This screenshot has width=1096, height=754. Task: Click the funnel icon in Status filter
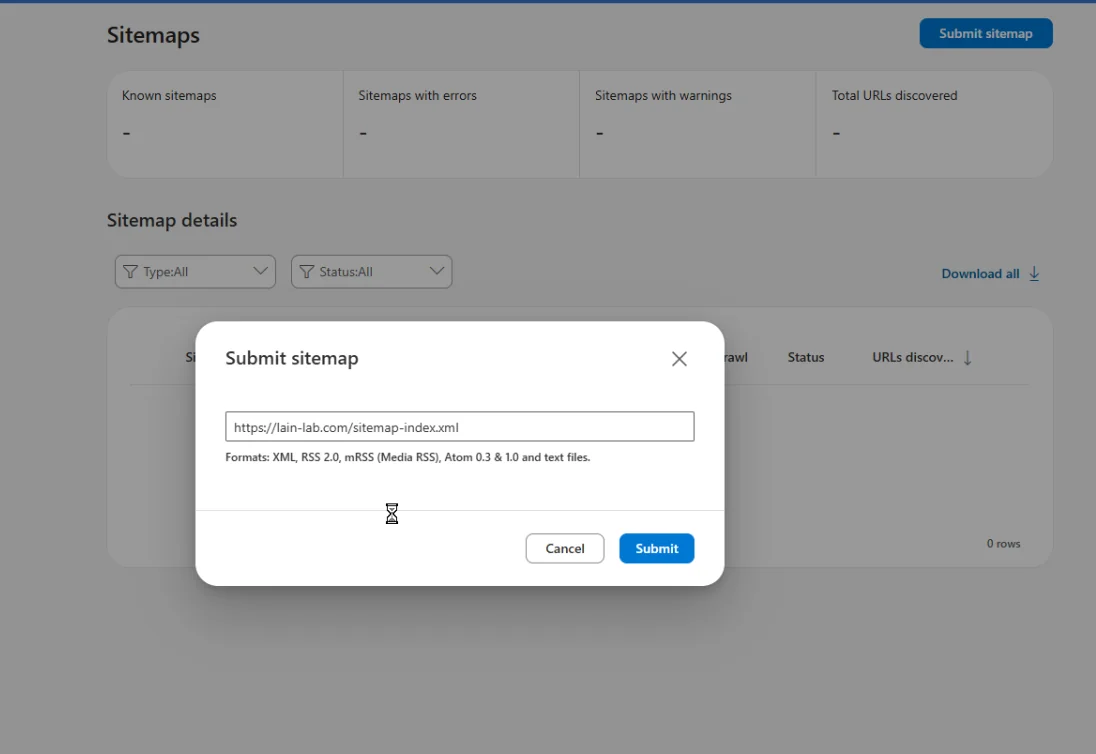[307, 272]
